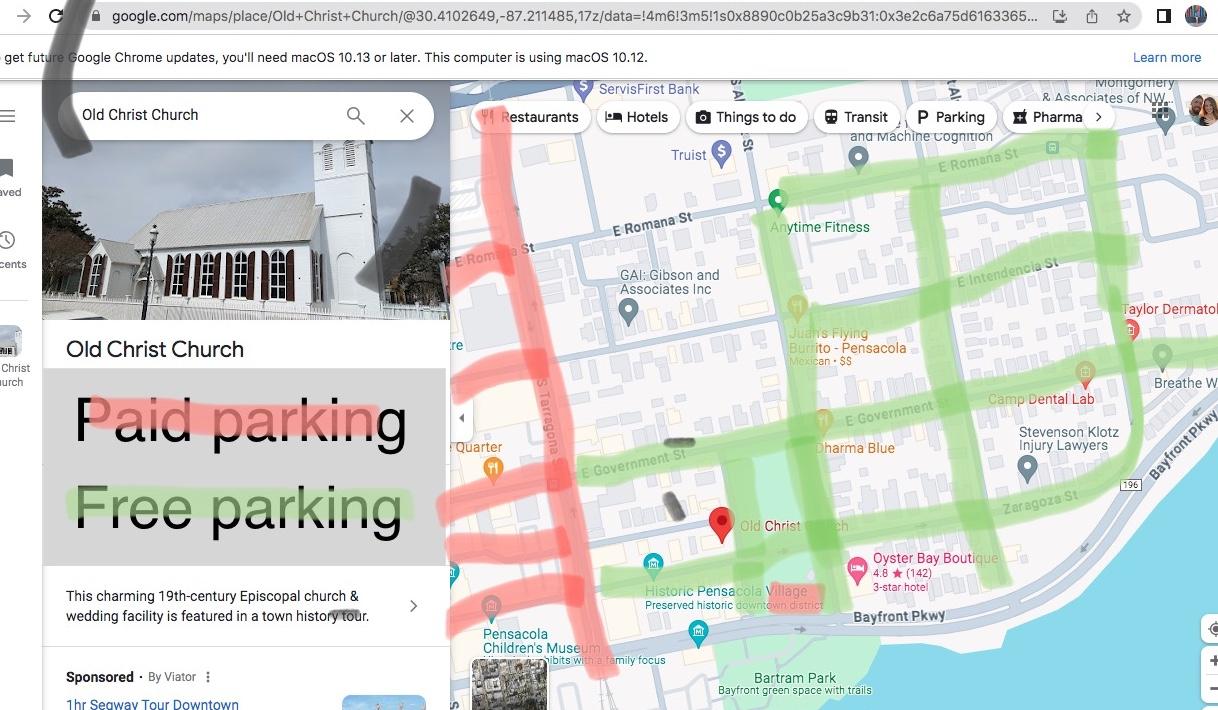The width and height of the screenshot is (1218, 710).
Task: Filter map by Hotels
Action: click(637, 117)
